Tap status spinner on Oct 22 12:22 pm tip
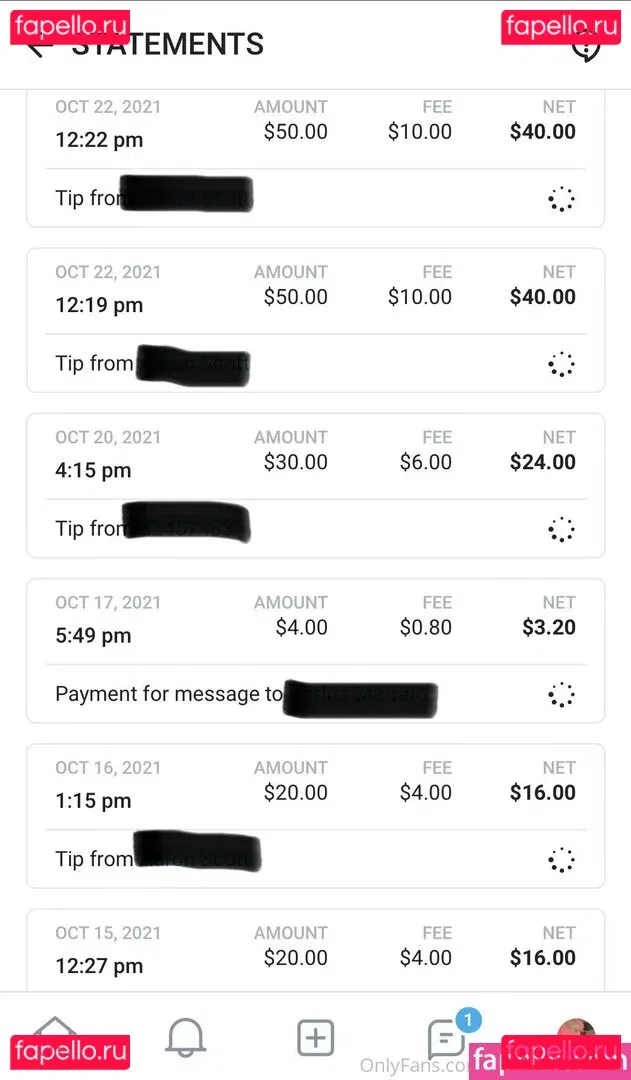Viewport: 631px width, 1080px height. (x=562, y=199)
